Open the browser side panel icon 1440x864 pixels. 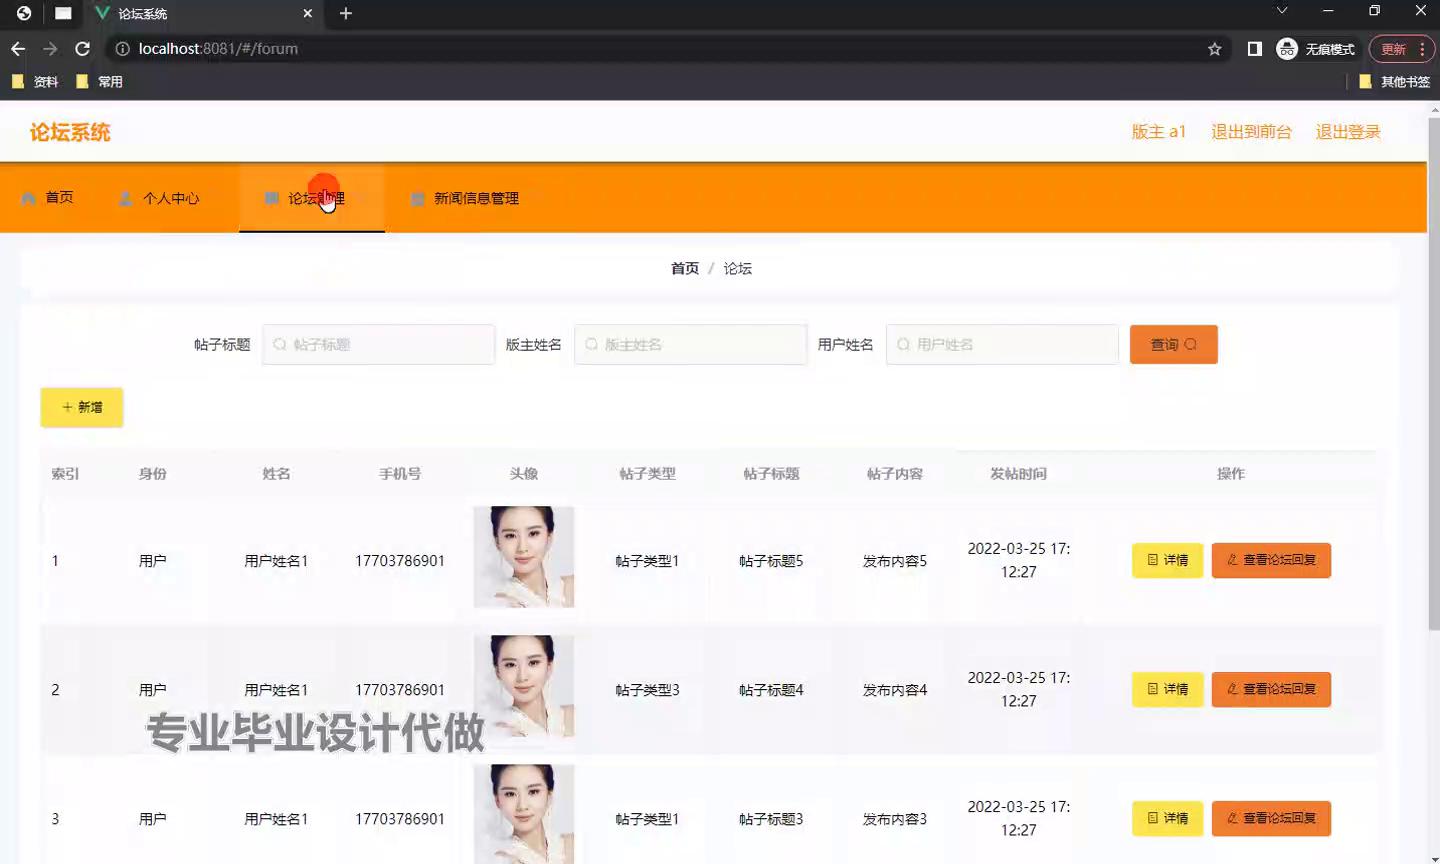tap(1254, 49)
